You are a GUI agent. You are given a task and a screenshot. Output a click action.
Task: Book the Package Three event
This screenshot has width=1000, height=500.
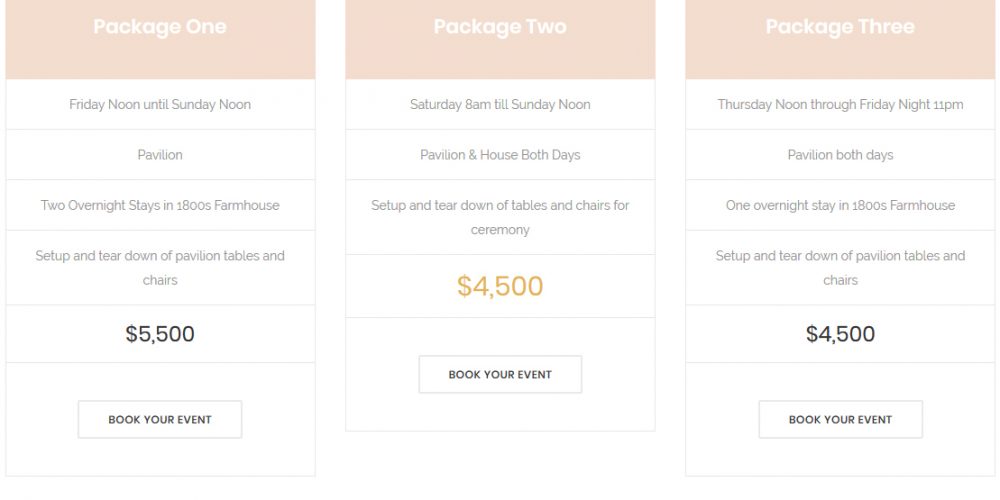click(840, 419)
